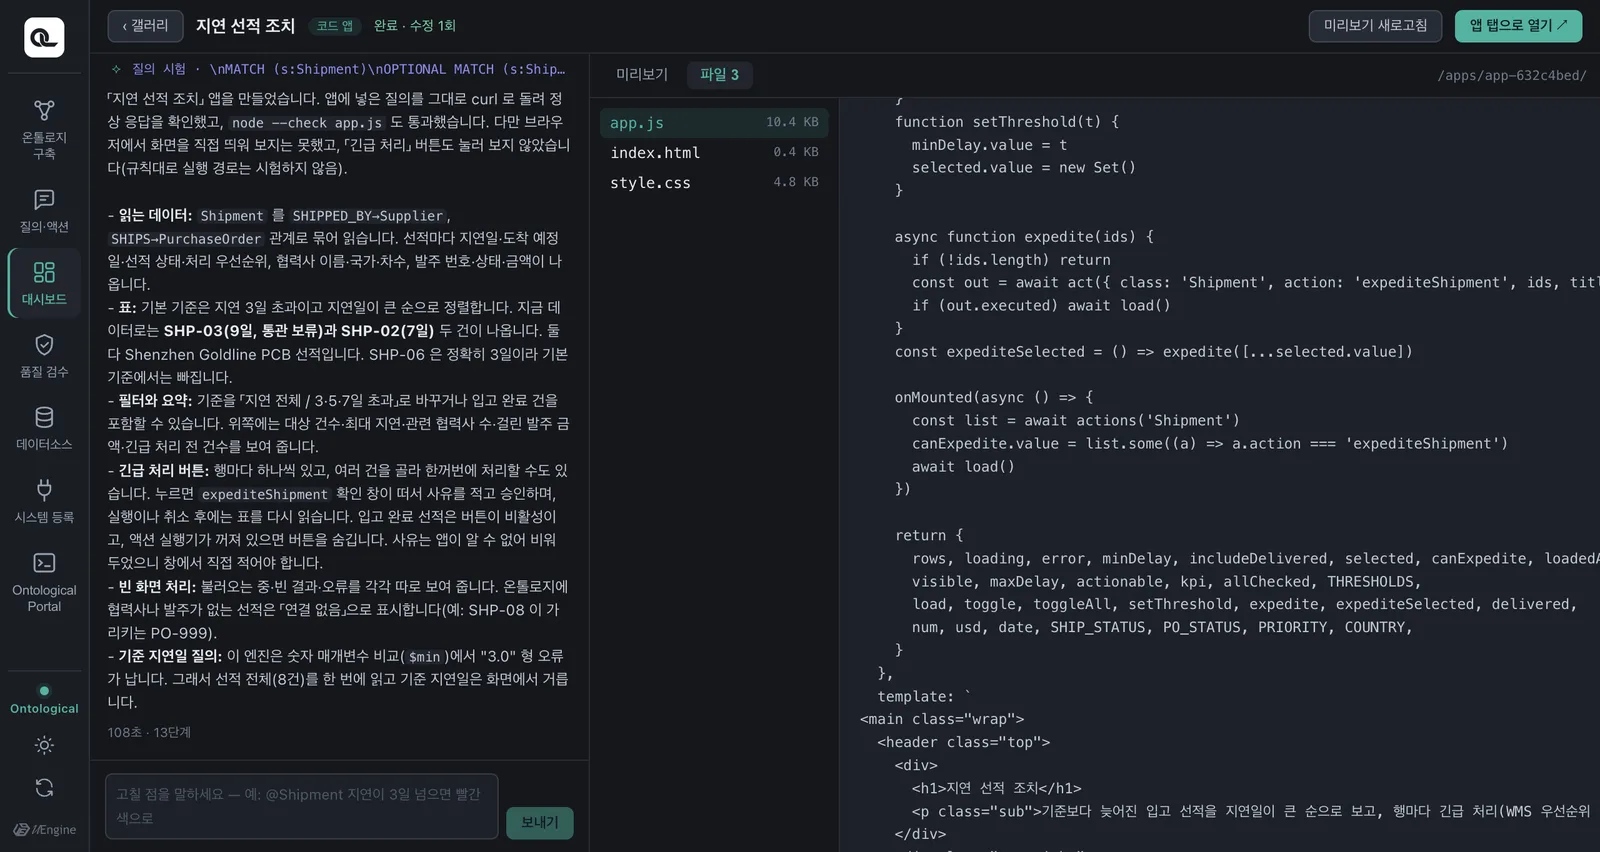Select style.css in the file list
1600x852 pixels.
(714, 183)
